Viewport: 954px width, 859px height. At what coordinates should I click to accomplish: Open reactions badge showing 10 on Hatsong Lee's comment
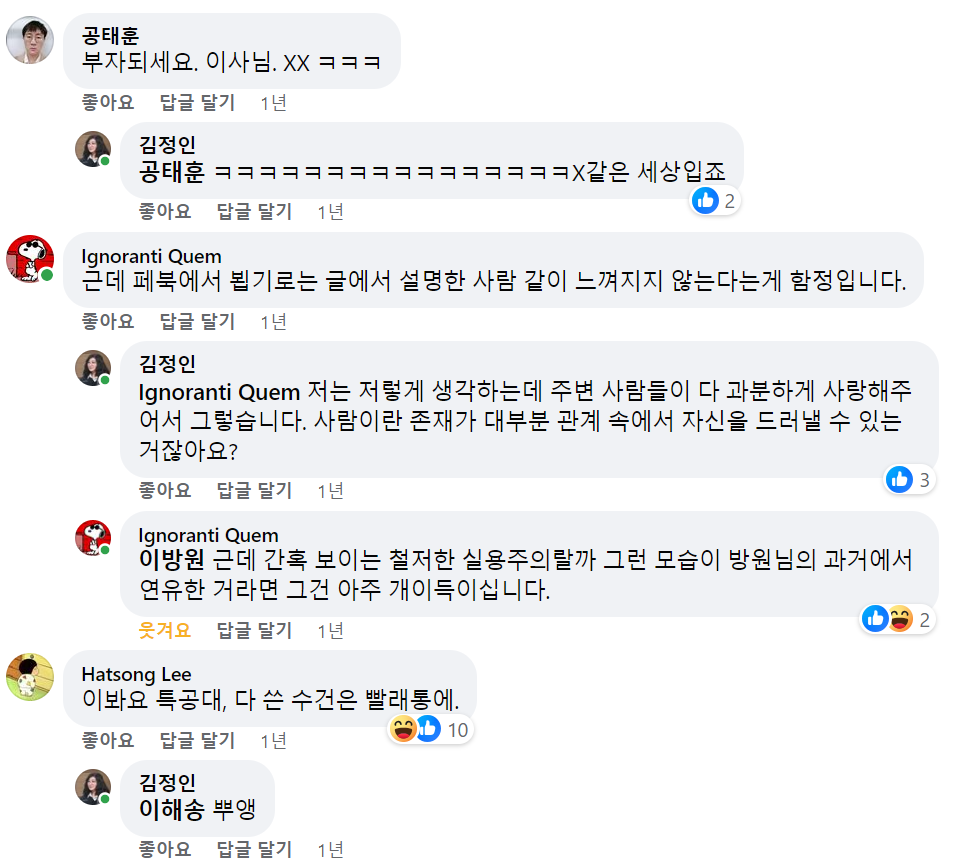click(x=430, y=730)
